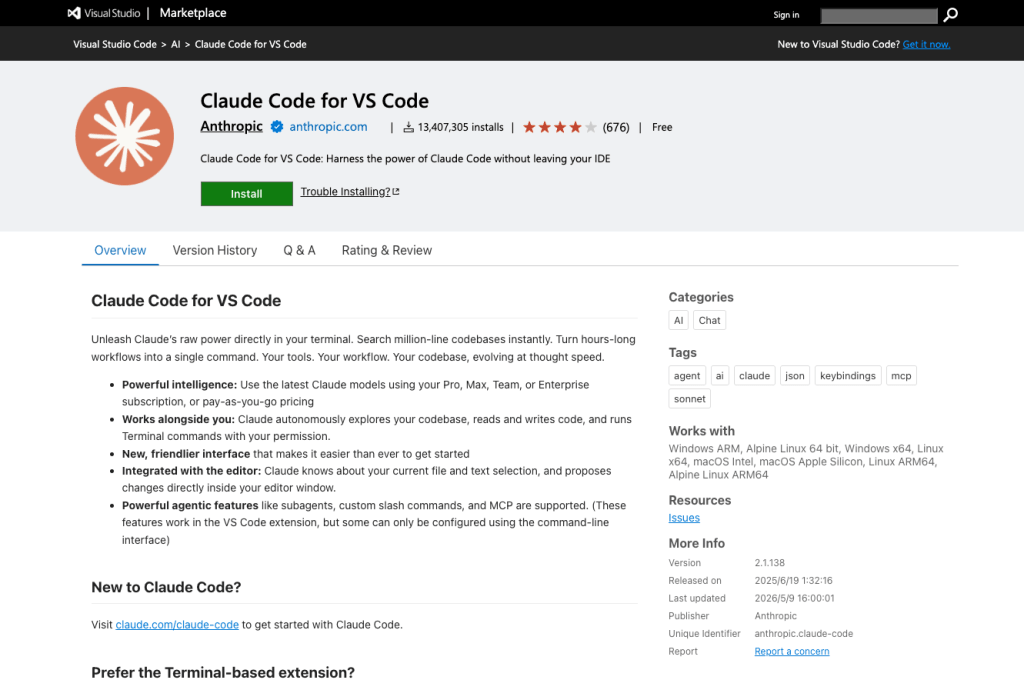Click the green Install button
Image resolution: width=1024 pixels, height=680 pixels.
(247, 194)
